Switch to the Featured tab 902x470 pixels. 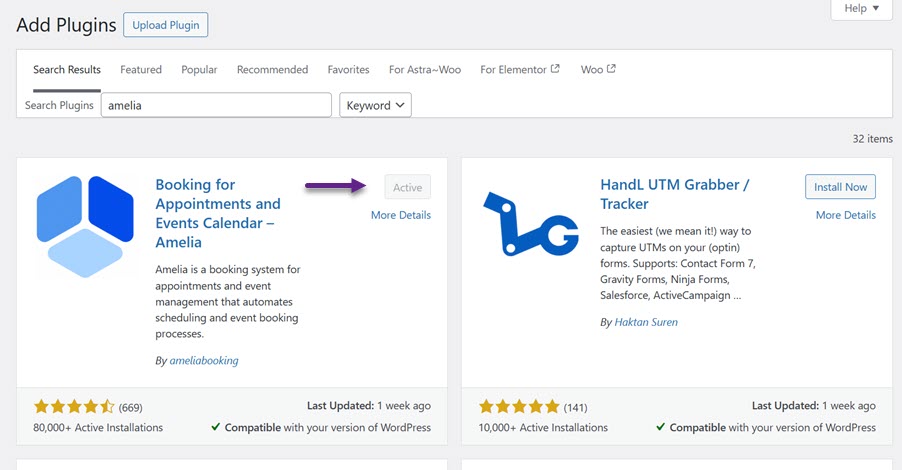141,70
